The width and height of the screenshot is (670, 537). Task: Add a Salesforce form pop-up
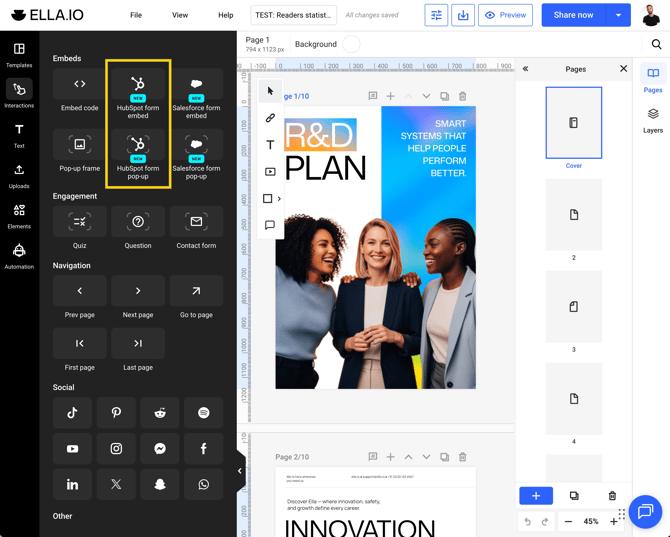196,144
